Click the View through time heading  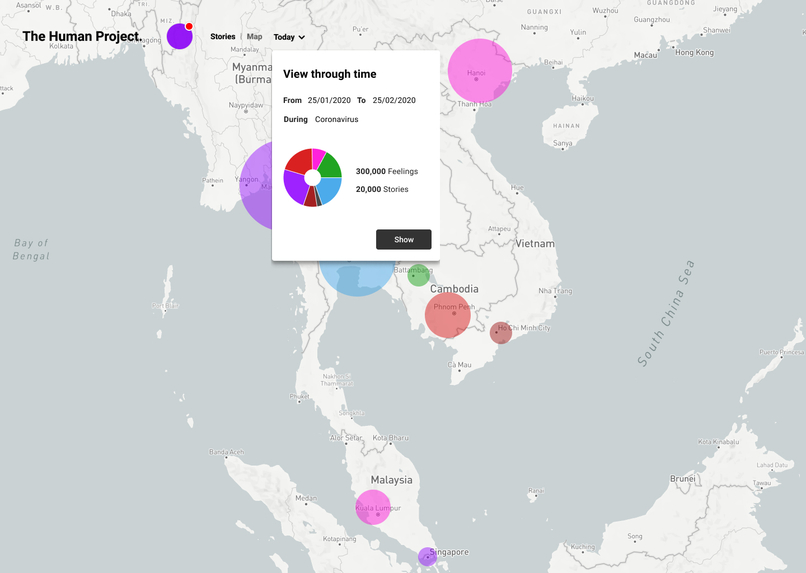329,74
